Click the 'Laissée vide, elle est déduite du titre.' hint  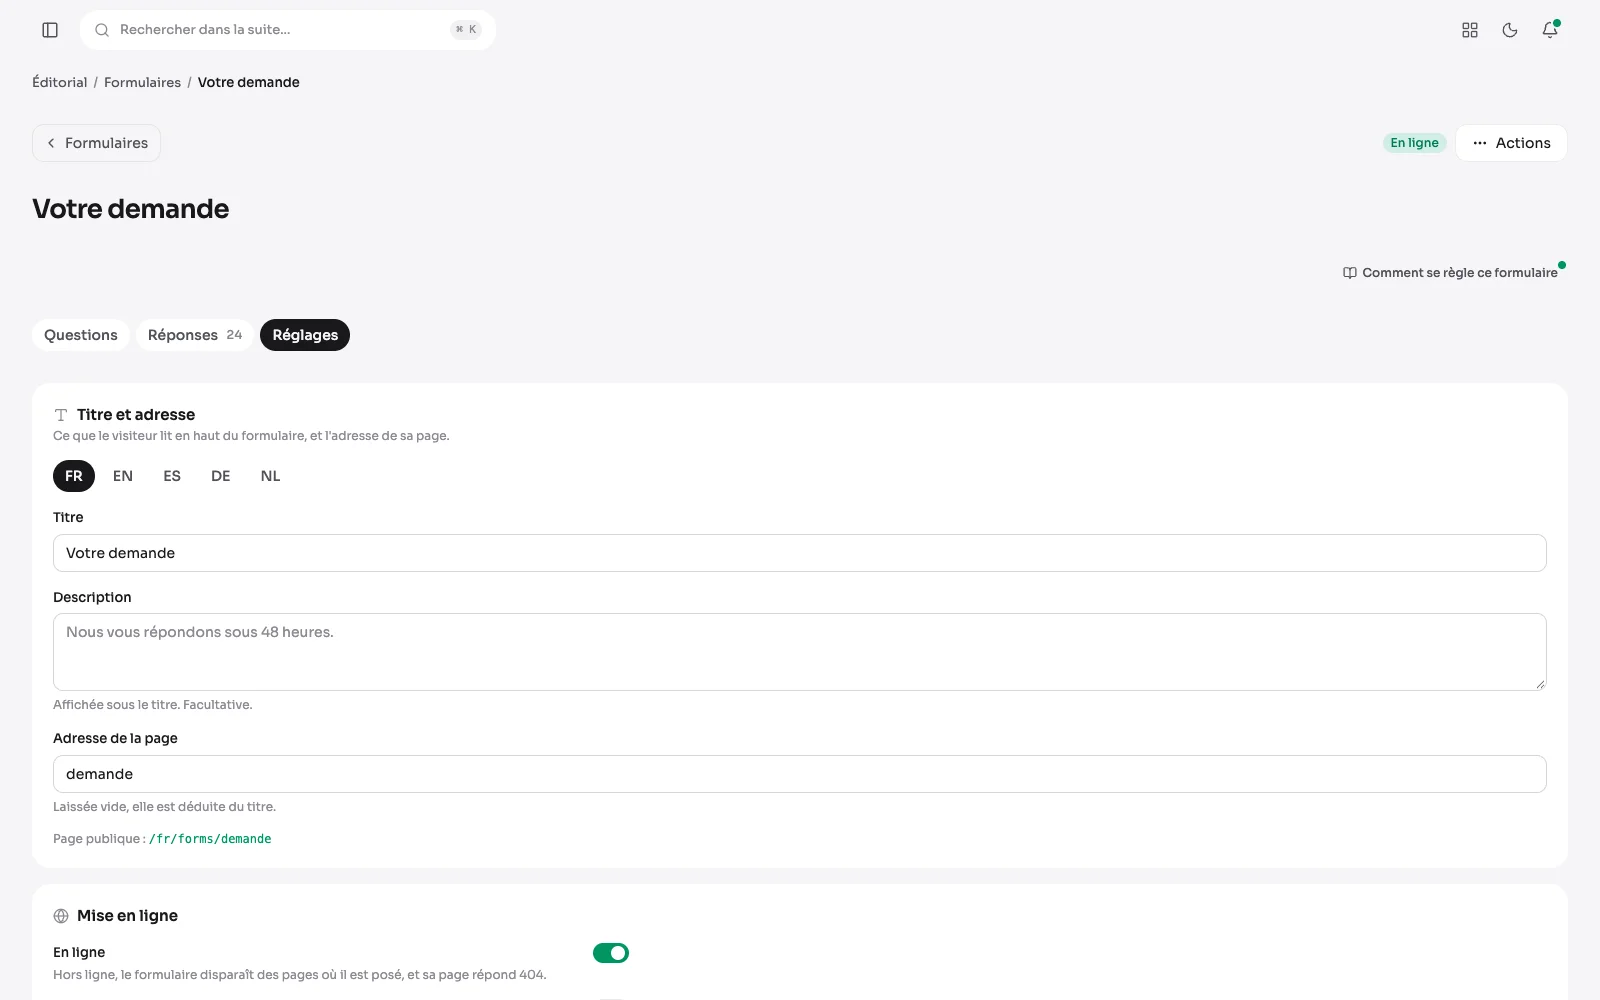164,807
